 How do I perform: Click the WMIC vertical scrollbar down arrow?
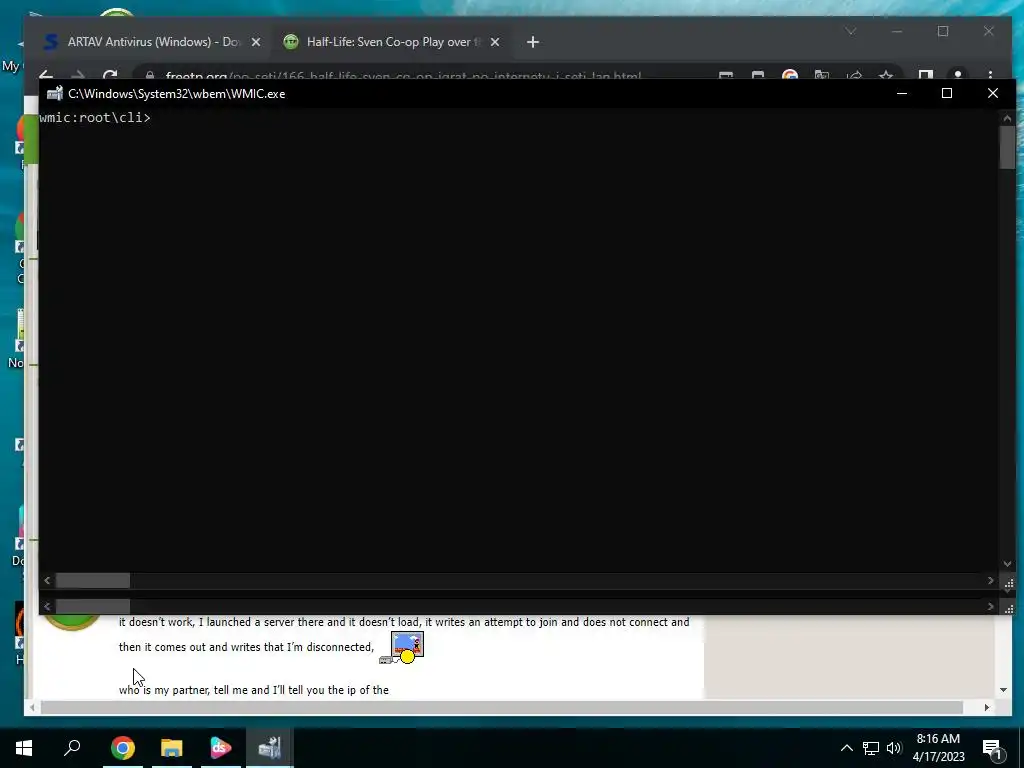1007,564
